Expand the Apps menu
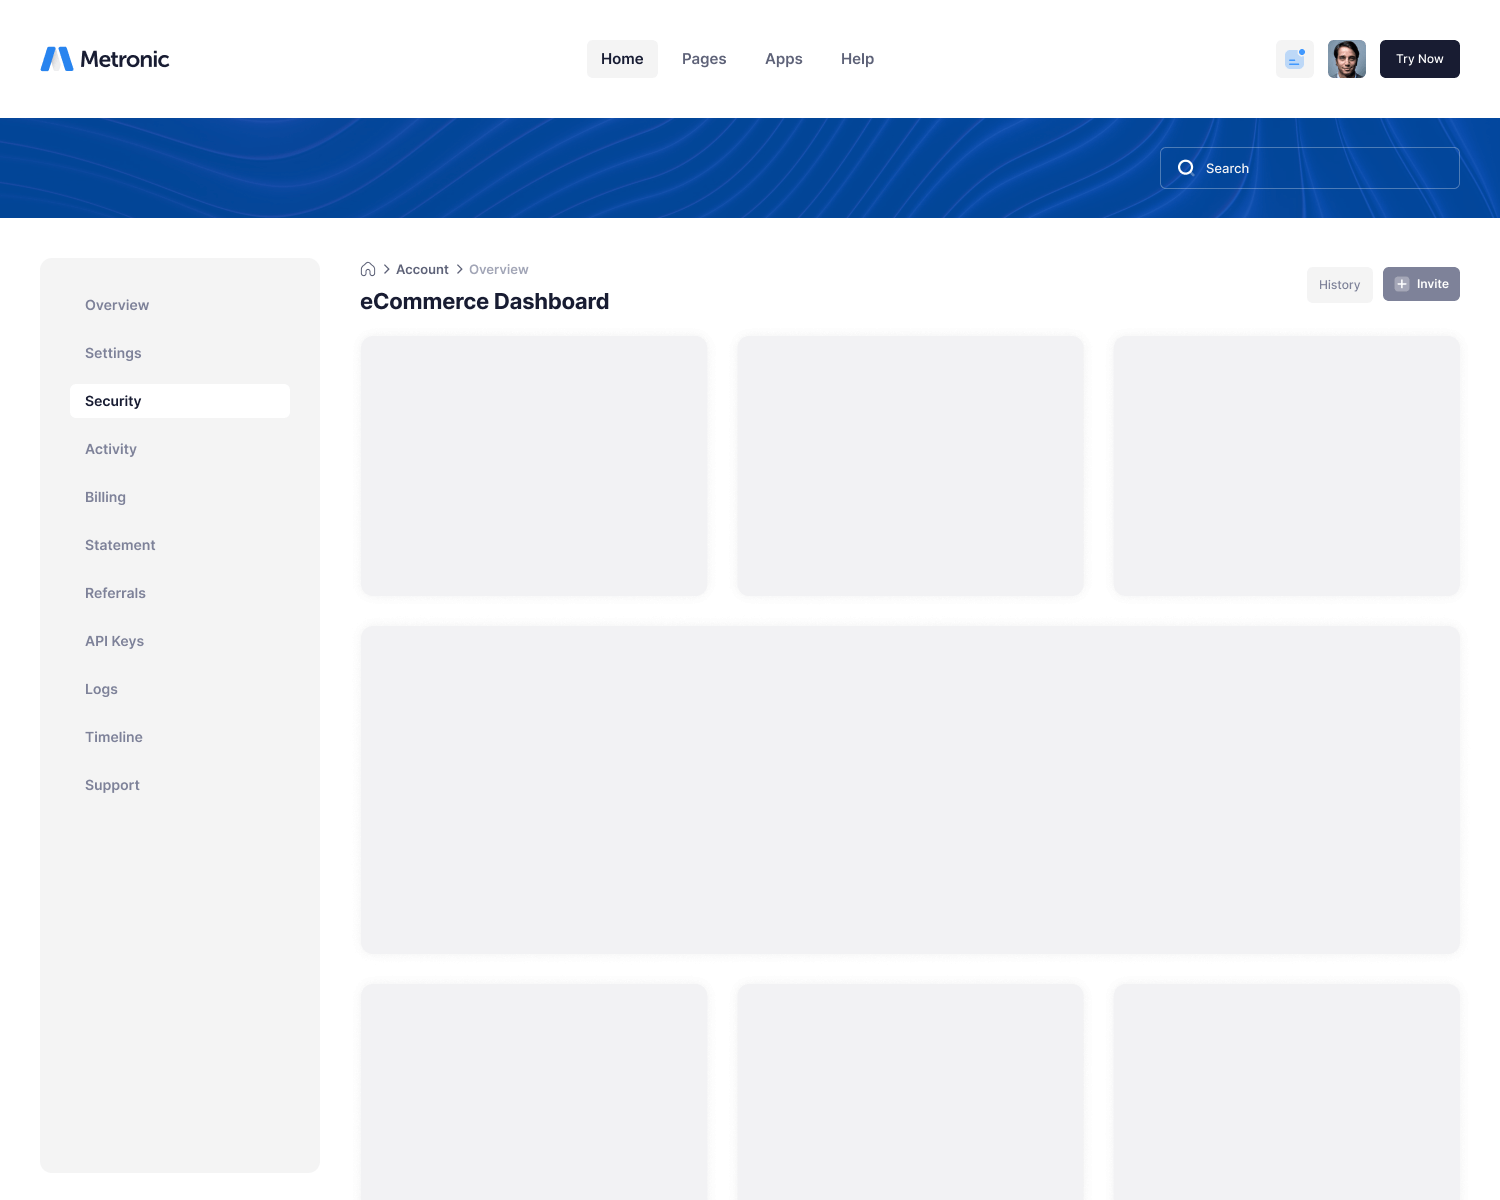The height and width of the screenshot is (1200, 1500). [783, 59]
